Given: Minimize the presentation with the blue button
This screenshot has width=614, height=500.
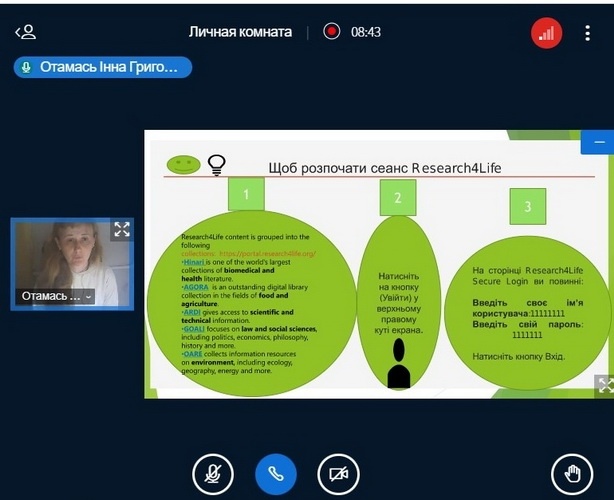Looking at the screenshot, I should coord(600,143).
